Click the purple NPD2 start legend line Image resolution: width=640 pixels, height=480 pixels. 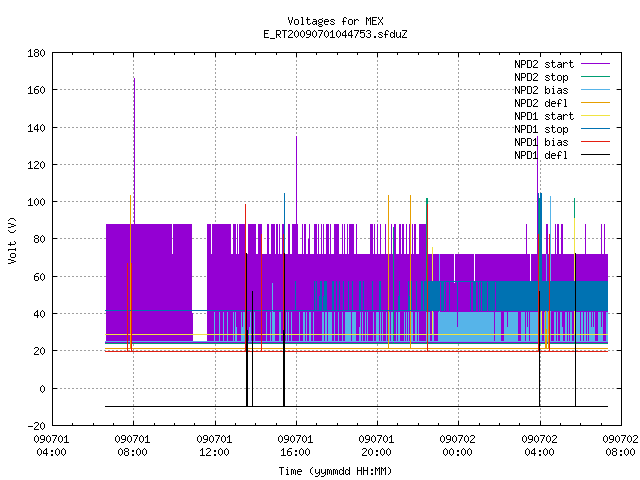coord(595,64)
